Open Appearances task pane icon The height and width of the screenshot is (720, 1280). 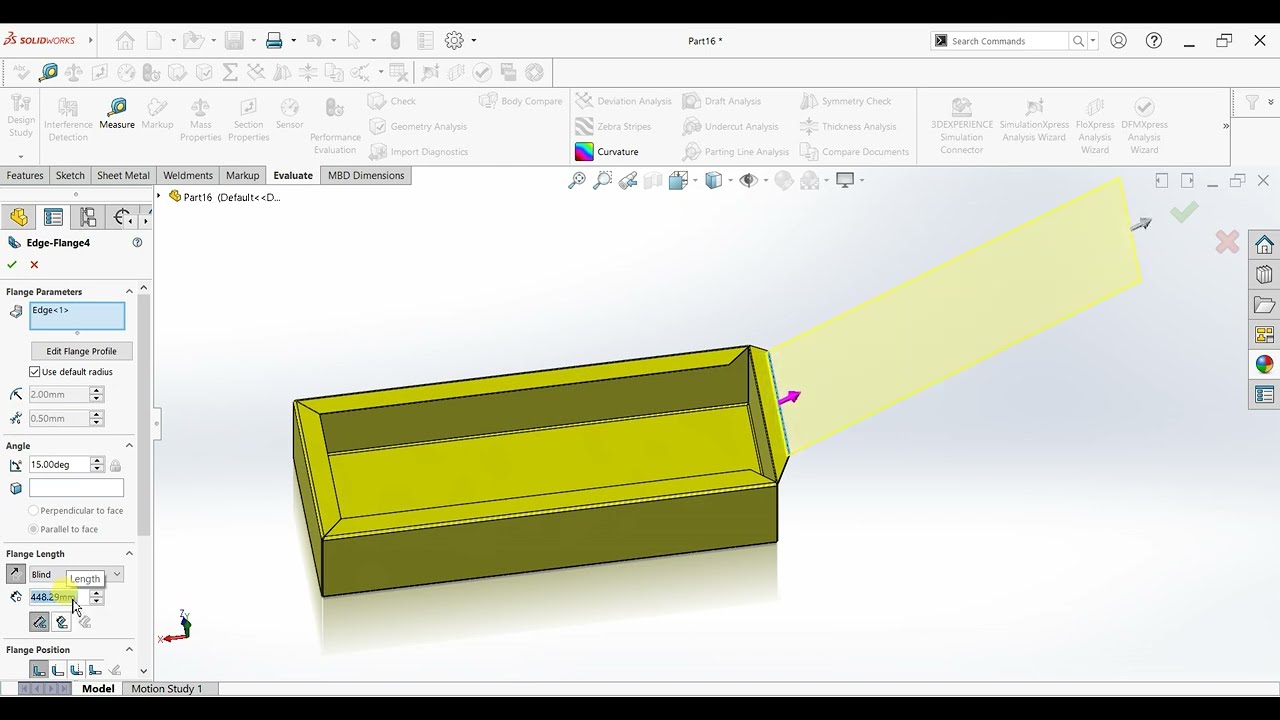[1264, 365]
